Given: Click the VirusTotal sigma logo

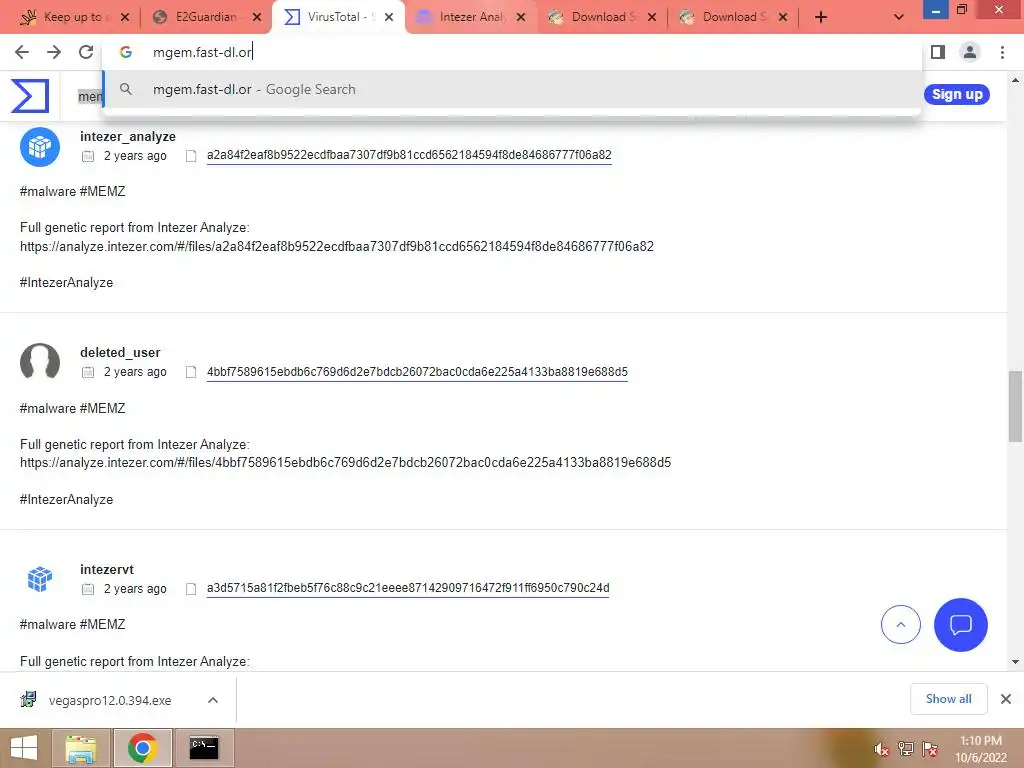Looking at the screenshot, I should (x=30, y=95).
